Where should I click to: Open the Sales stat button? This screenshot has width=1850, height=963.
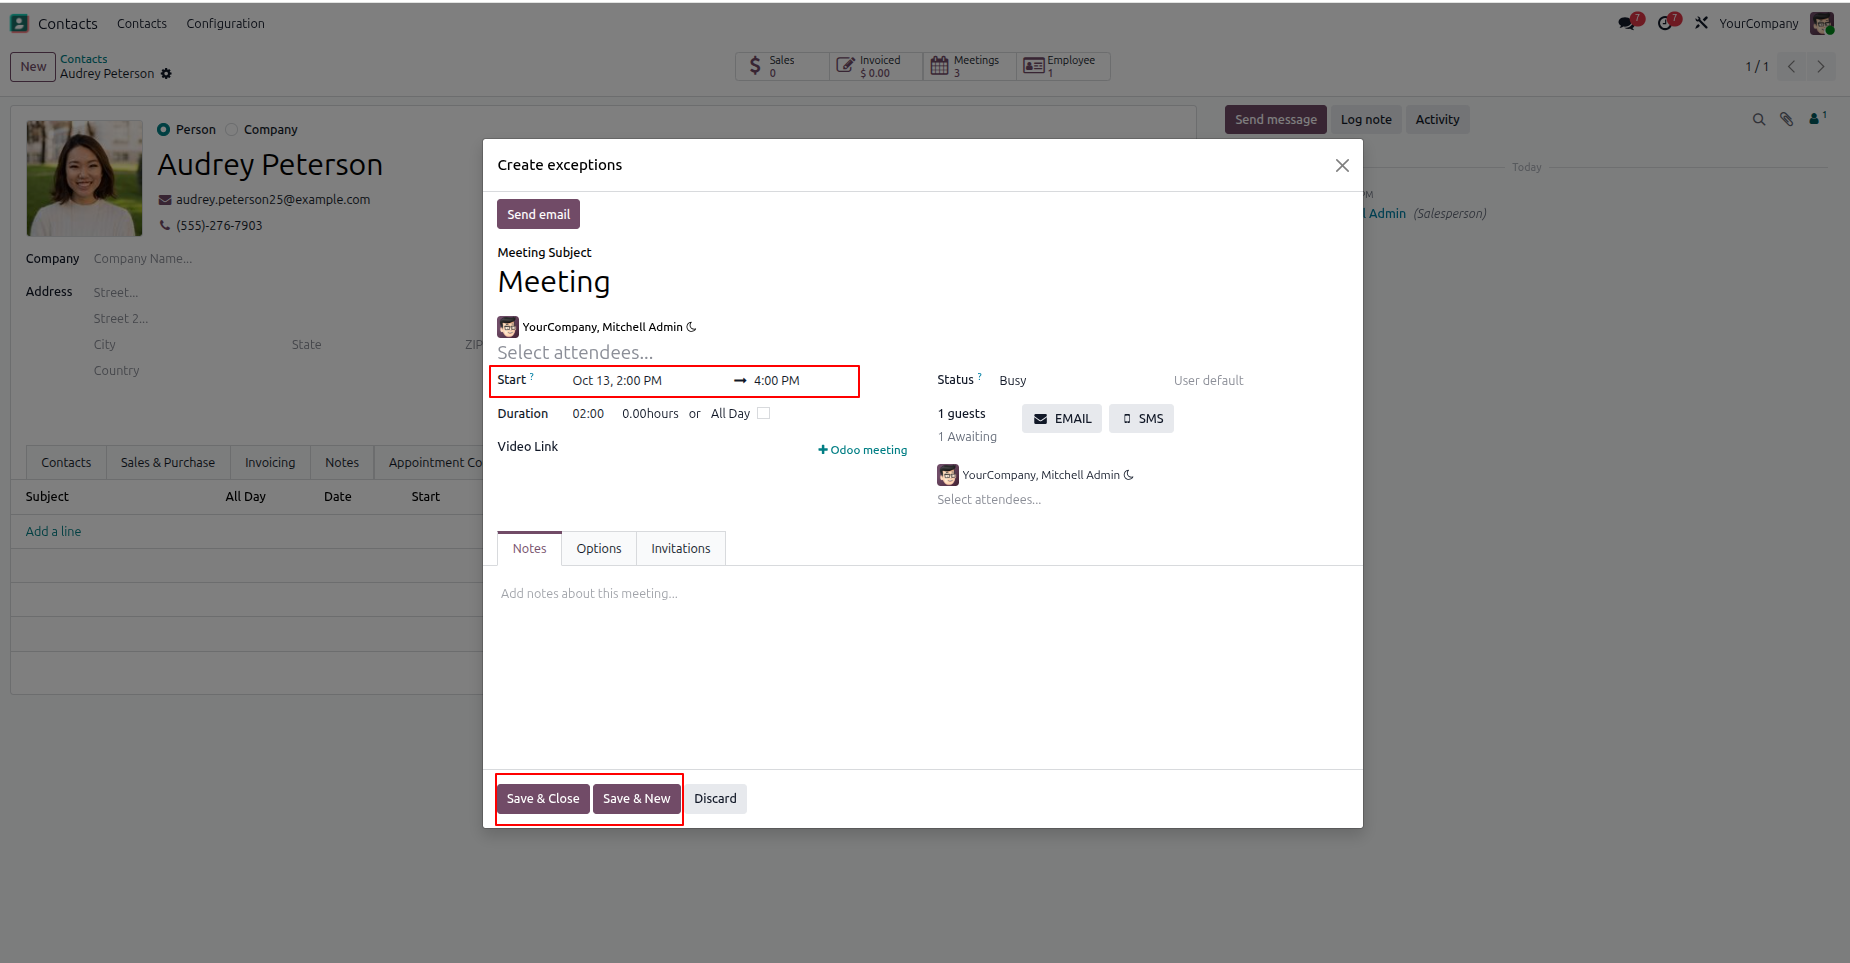782,66
